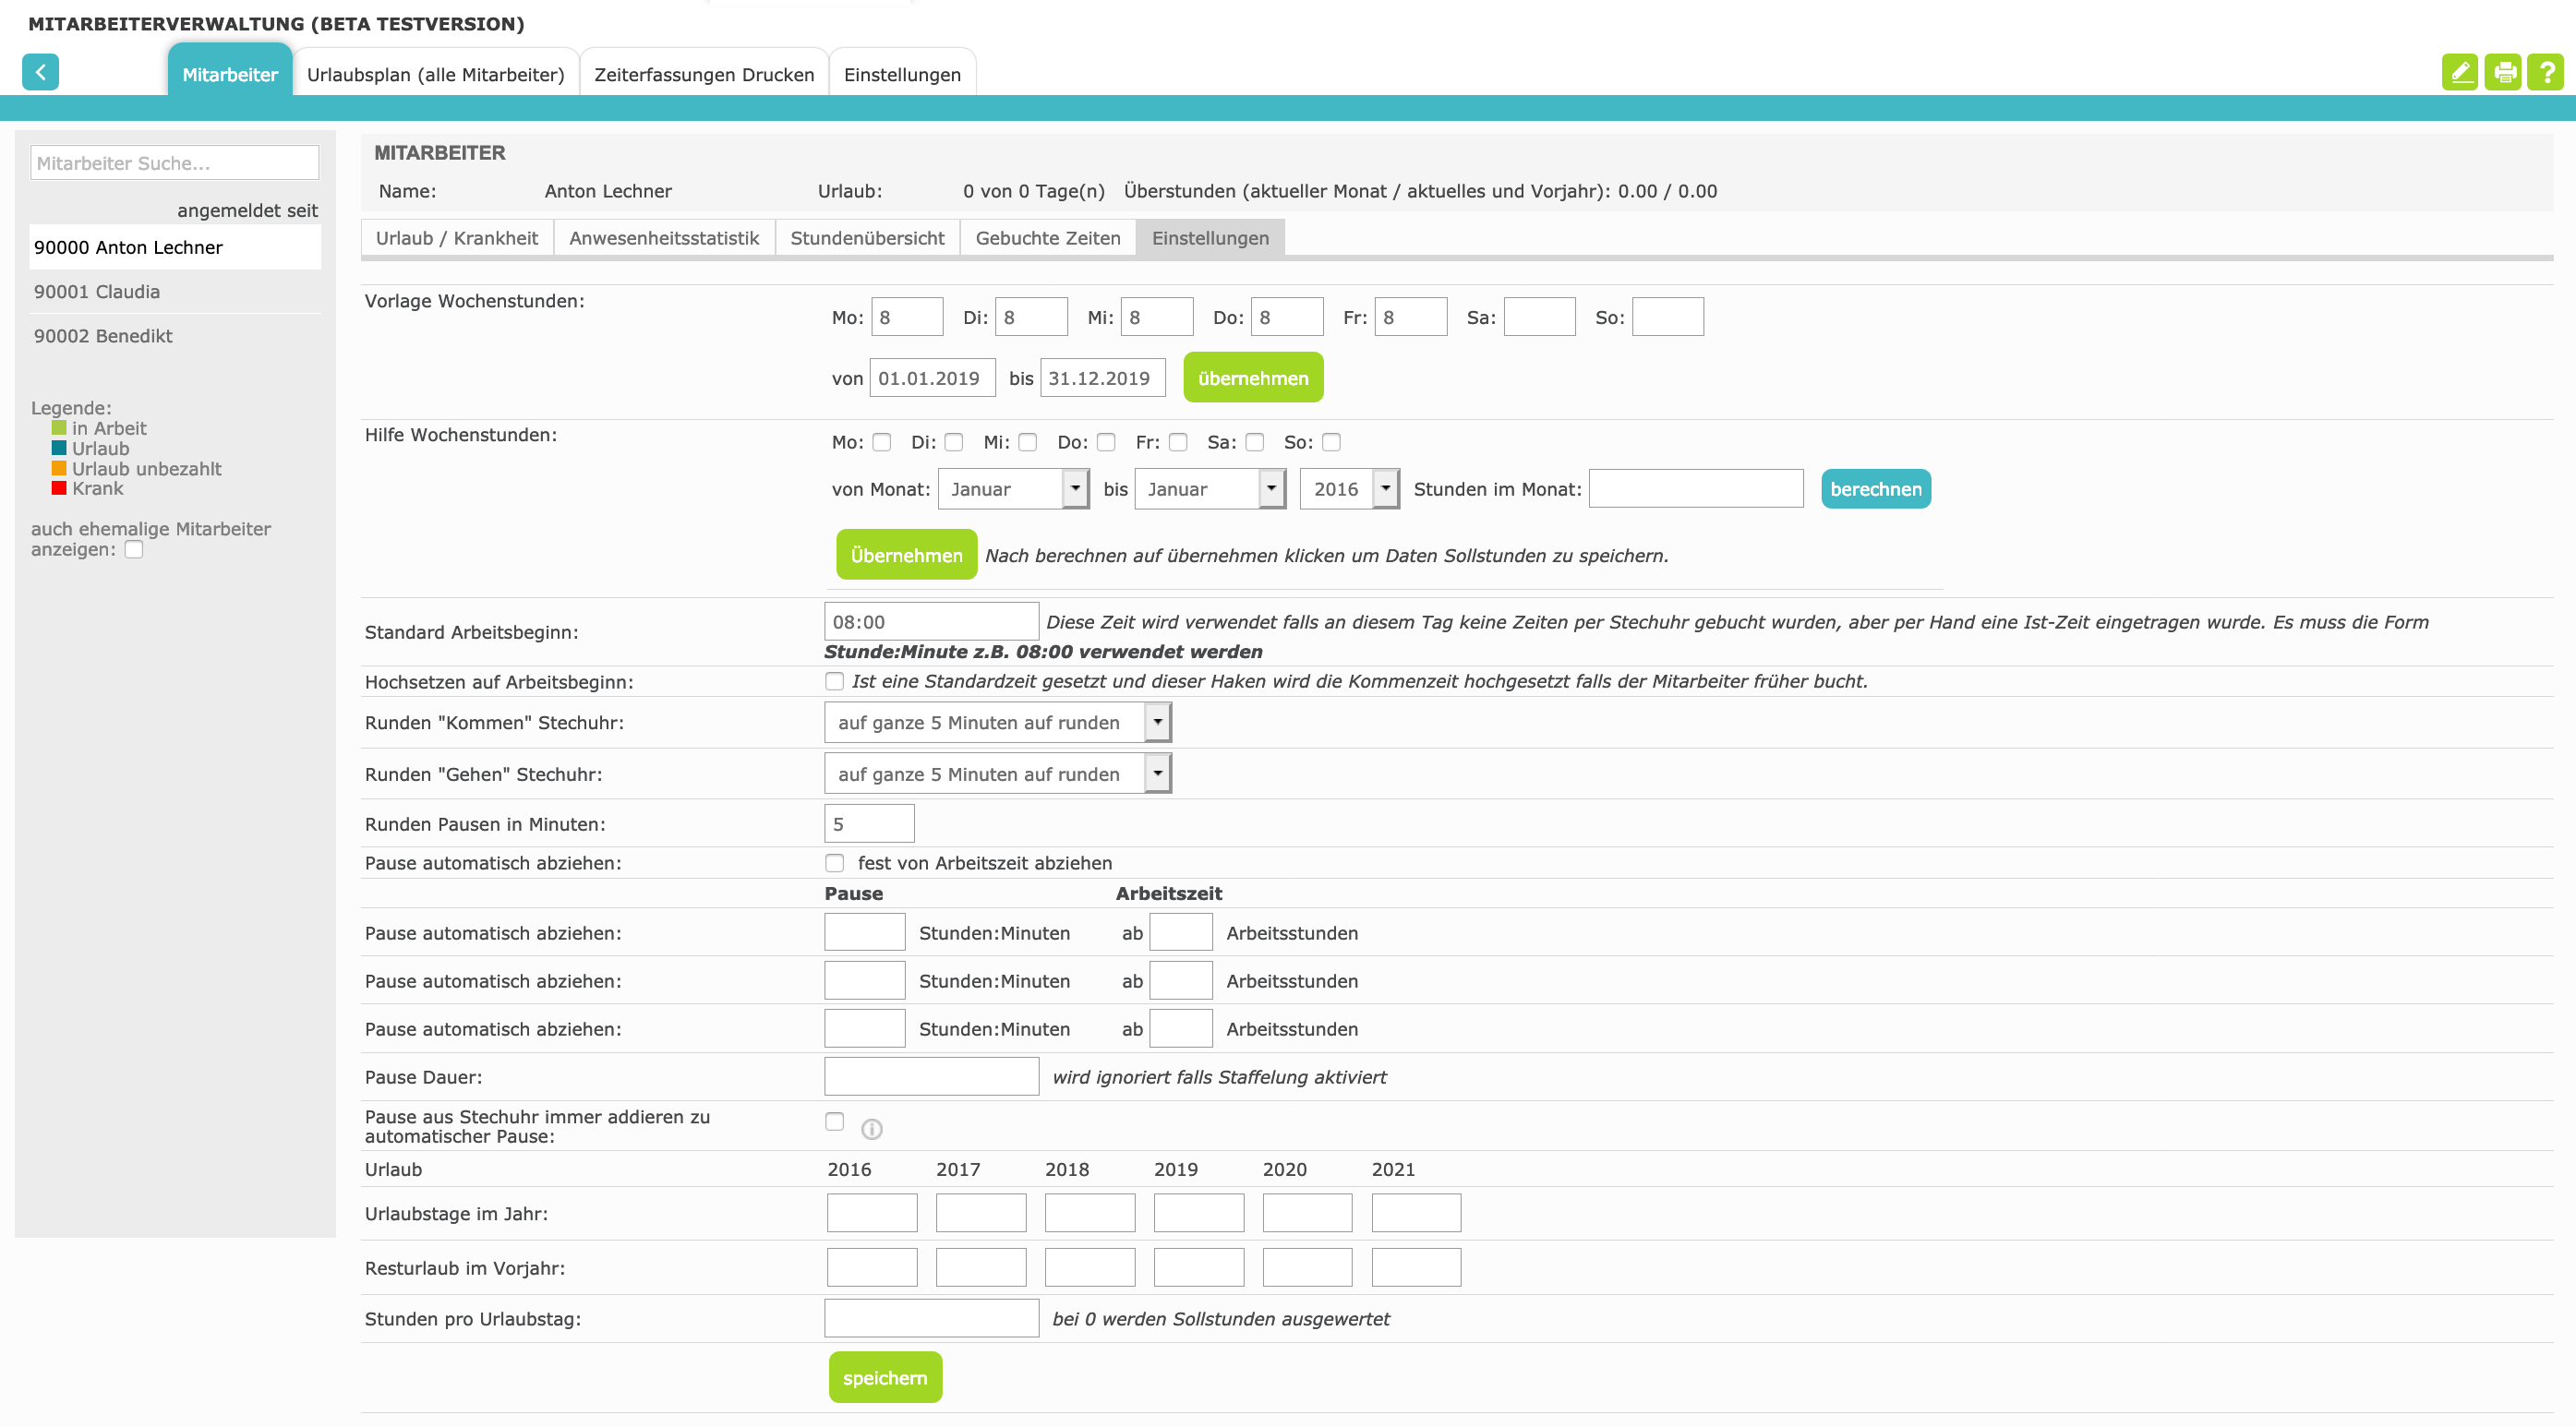Enable the Mo checkbox under Hilfe Wochenstunden
The height and width of the screenshot is (1427, 2576).
[x=881, y=442]
